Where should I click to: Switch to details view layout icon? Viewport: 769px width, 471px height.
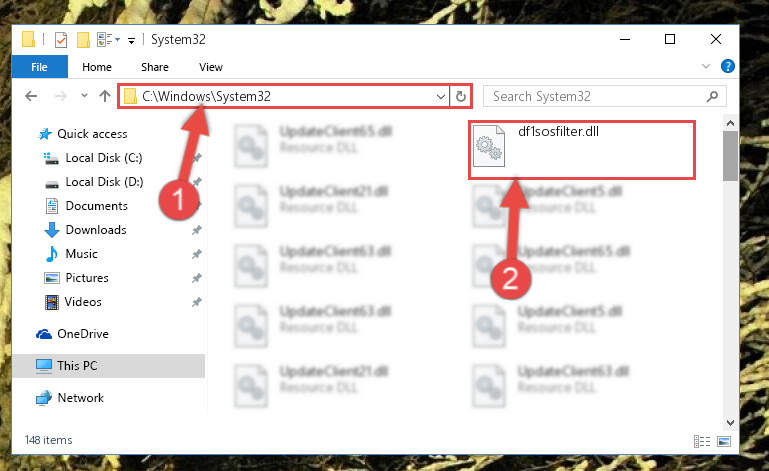tap(702, 441)
